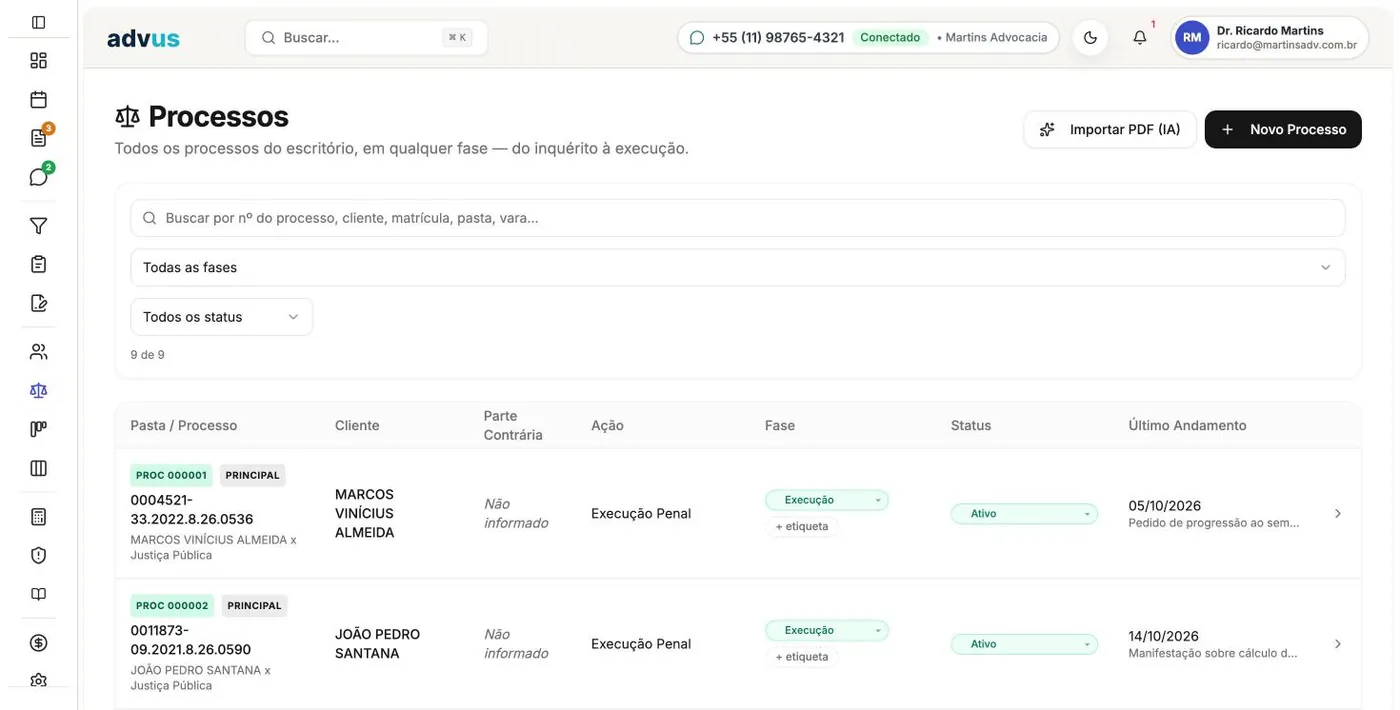Open the settings gear icon in sidebar
Image resolution: width=1400 pixels, height=710 pixels.
click(39, 681)
